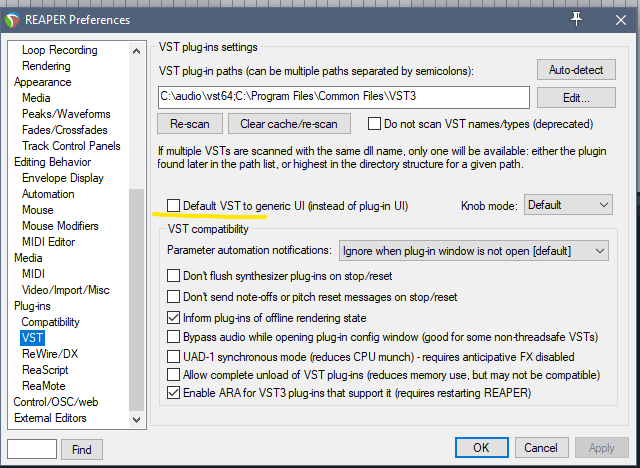
Task: Disable Enable ARA for VST3 plug-ins checkbox
Action: (x=174, y=393)
